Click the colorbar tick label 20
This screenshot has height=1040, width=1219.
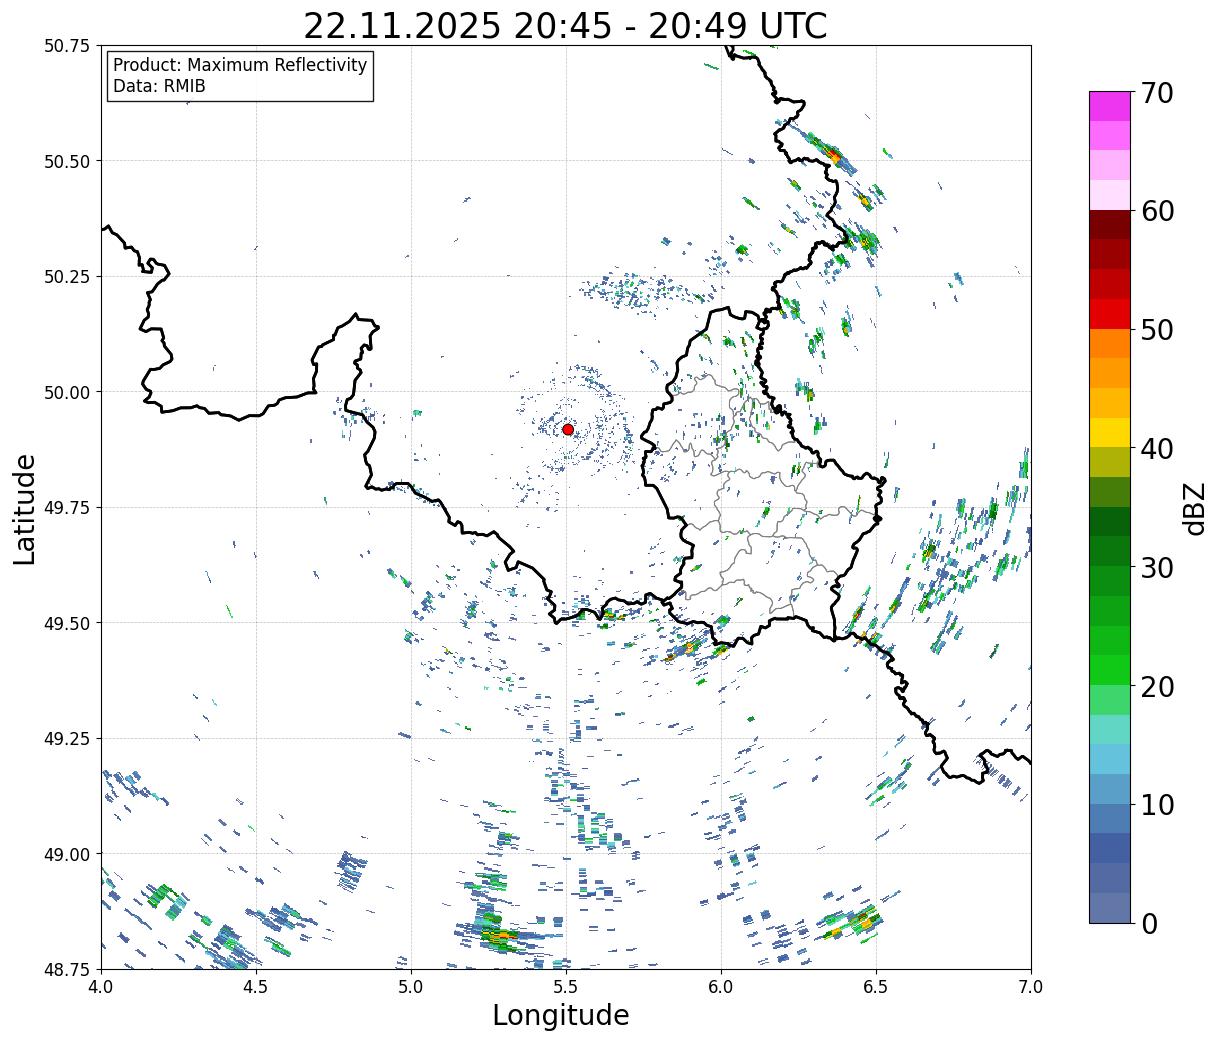click(x=1156, y=686)
